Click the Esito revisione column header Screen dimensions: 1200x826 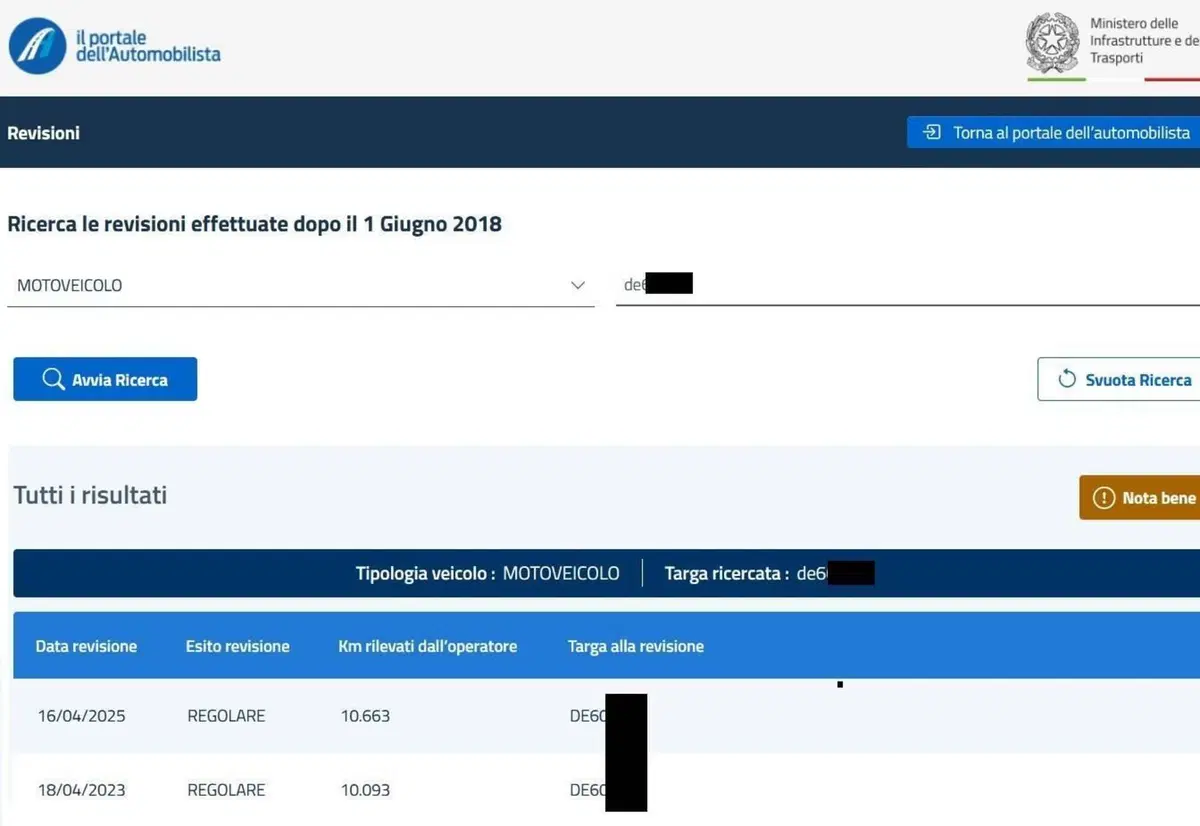click(238, 646)
